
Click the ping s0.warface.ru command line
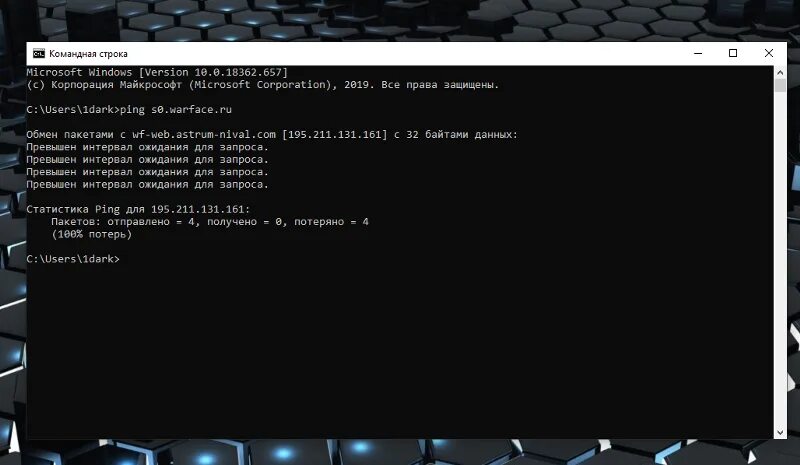129,110
